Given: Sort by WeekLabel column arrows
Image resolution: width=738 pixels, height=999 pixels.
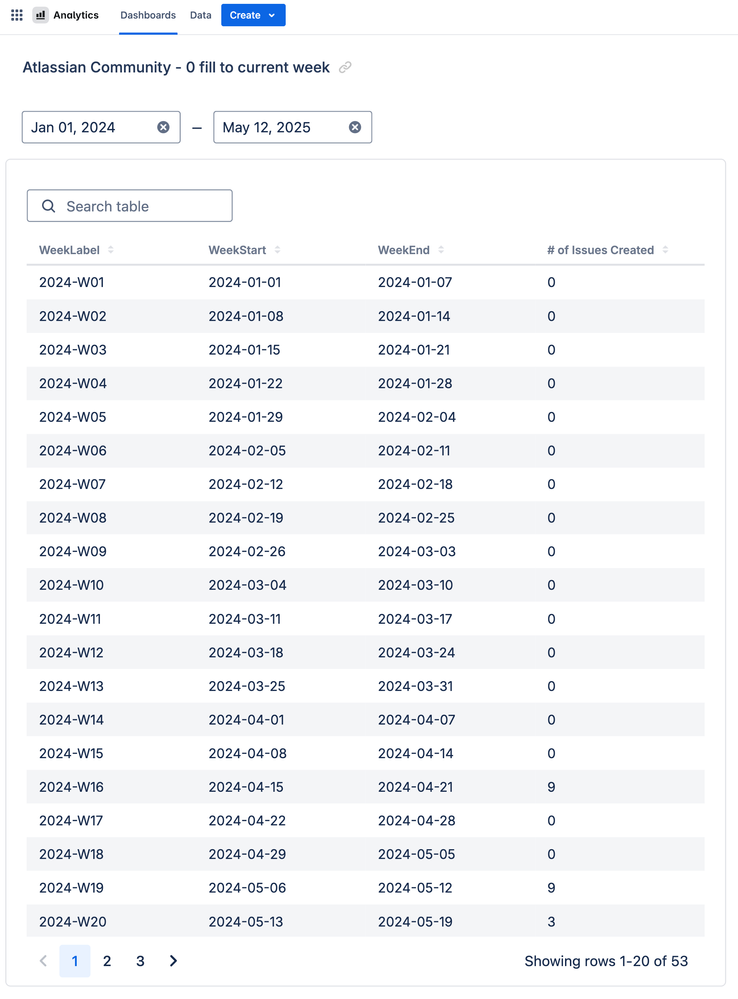Looking at the screenshot, I should (111, 250).
